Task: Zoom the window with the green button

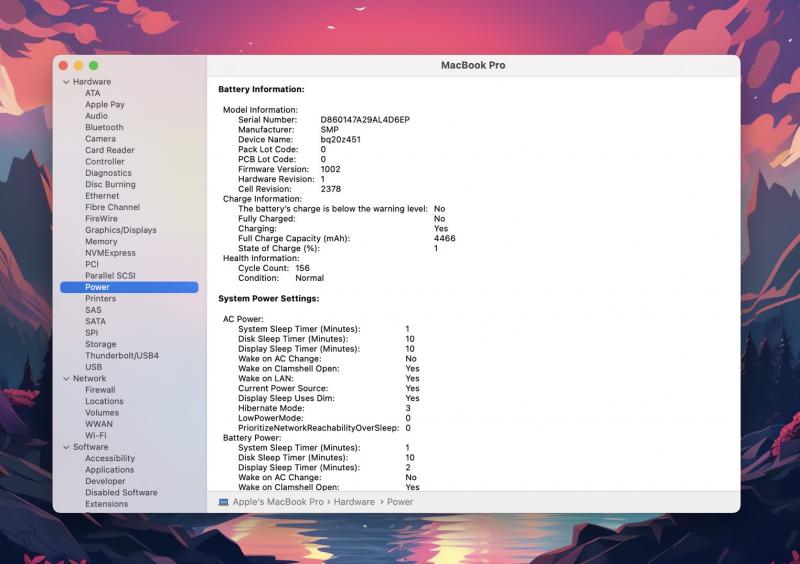Action: 94,66
